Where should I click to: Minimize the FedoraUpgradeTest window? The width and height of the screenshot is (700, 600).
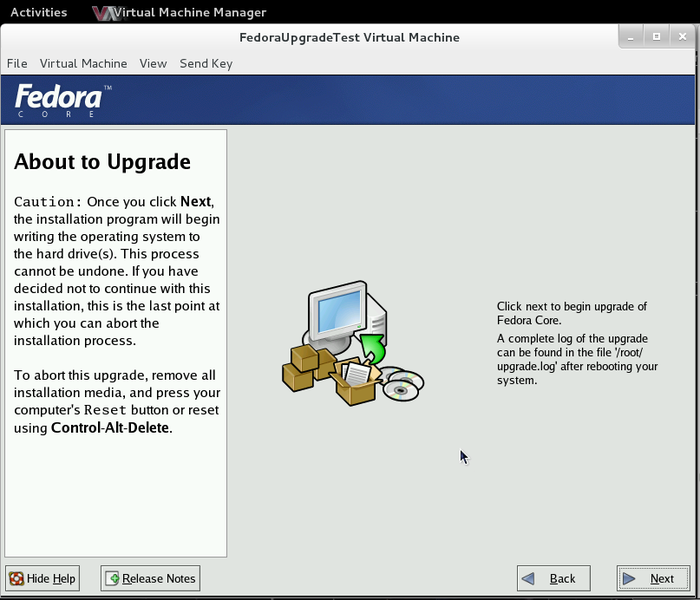(x=633, y=36)
